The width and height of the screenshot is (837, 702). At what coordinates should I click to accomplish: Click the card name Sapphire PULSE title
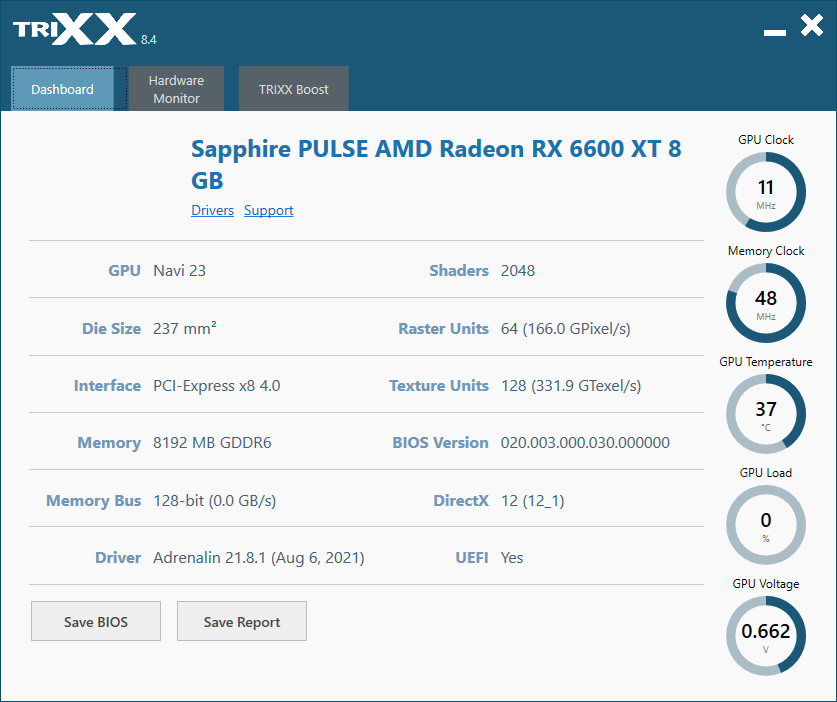(436, 164)
